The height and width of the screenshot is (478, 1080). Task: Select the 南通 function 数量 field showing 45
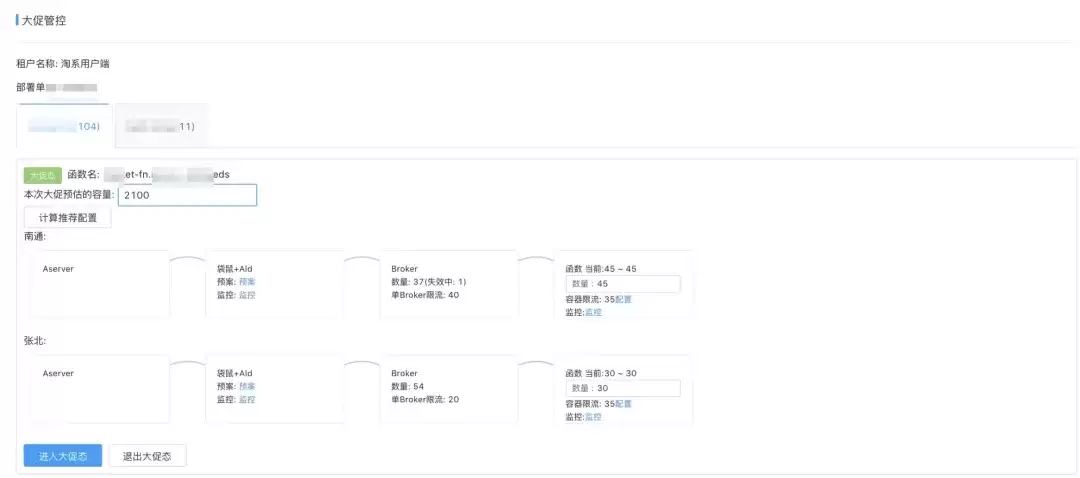(x=623, y=284)
